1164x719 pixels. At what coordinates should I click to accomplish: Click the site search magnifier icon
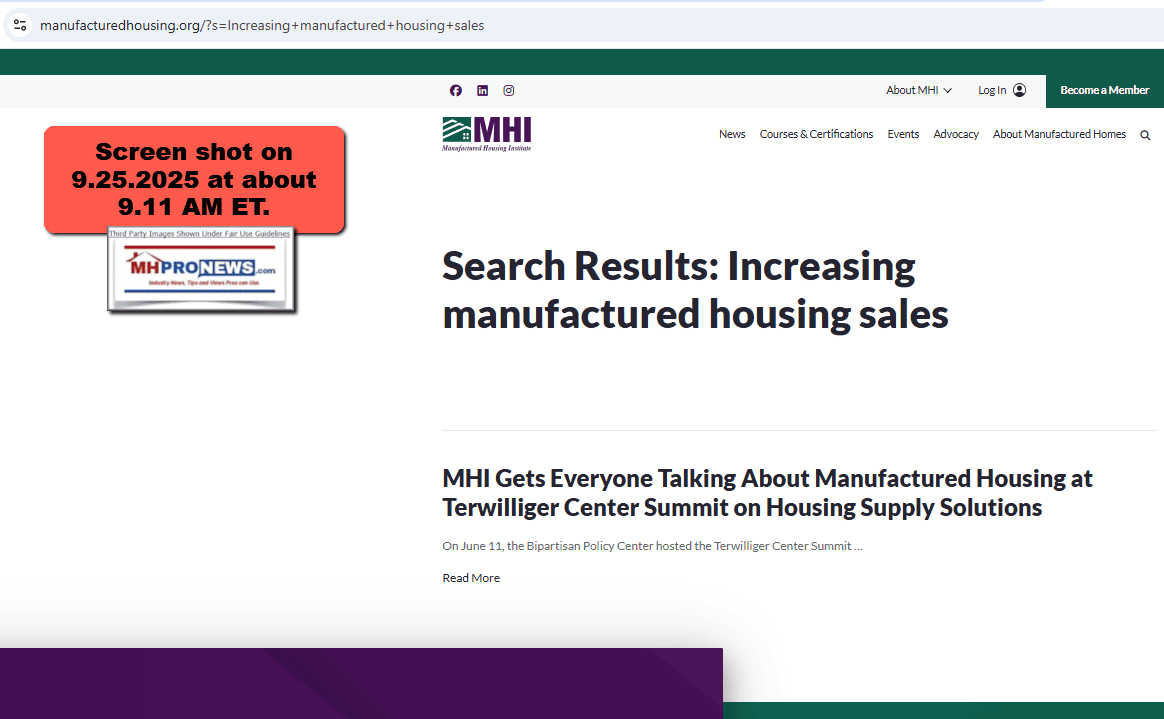pyautogui.click(x=1145, y=135)
